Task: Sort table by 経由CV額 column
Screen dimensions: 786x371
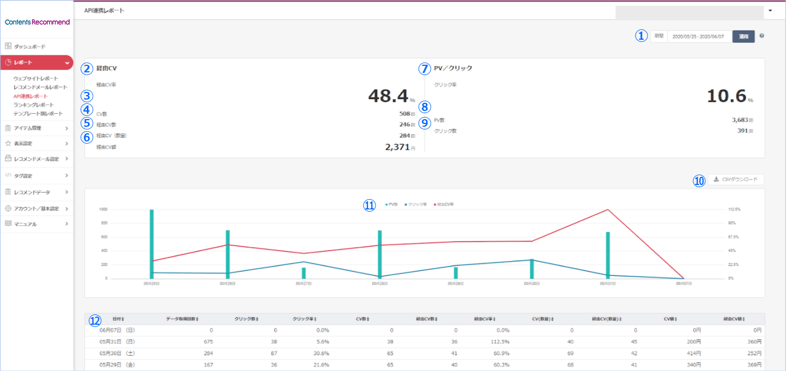Action: (x=734, y=318)
